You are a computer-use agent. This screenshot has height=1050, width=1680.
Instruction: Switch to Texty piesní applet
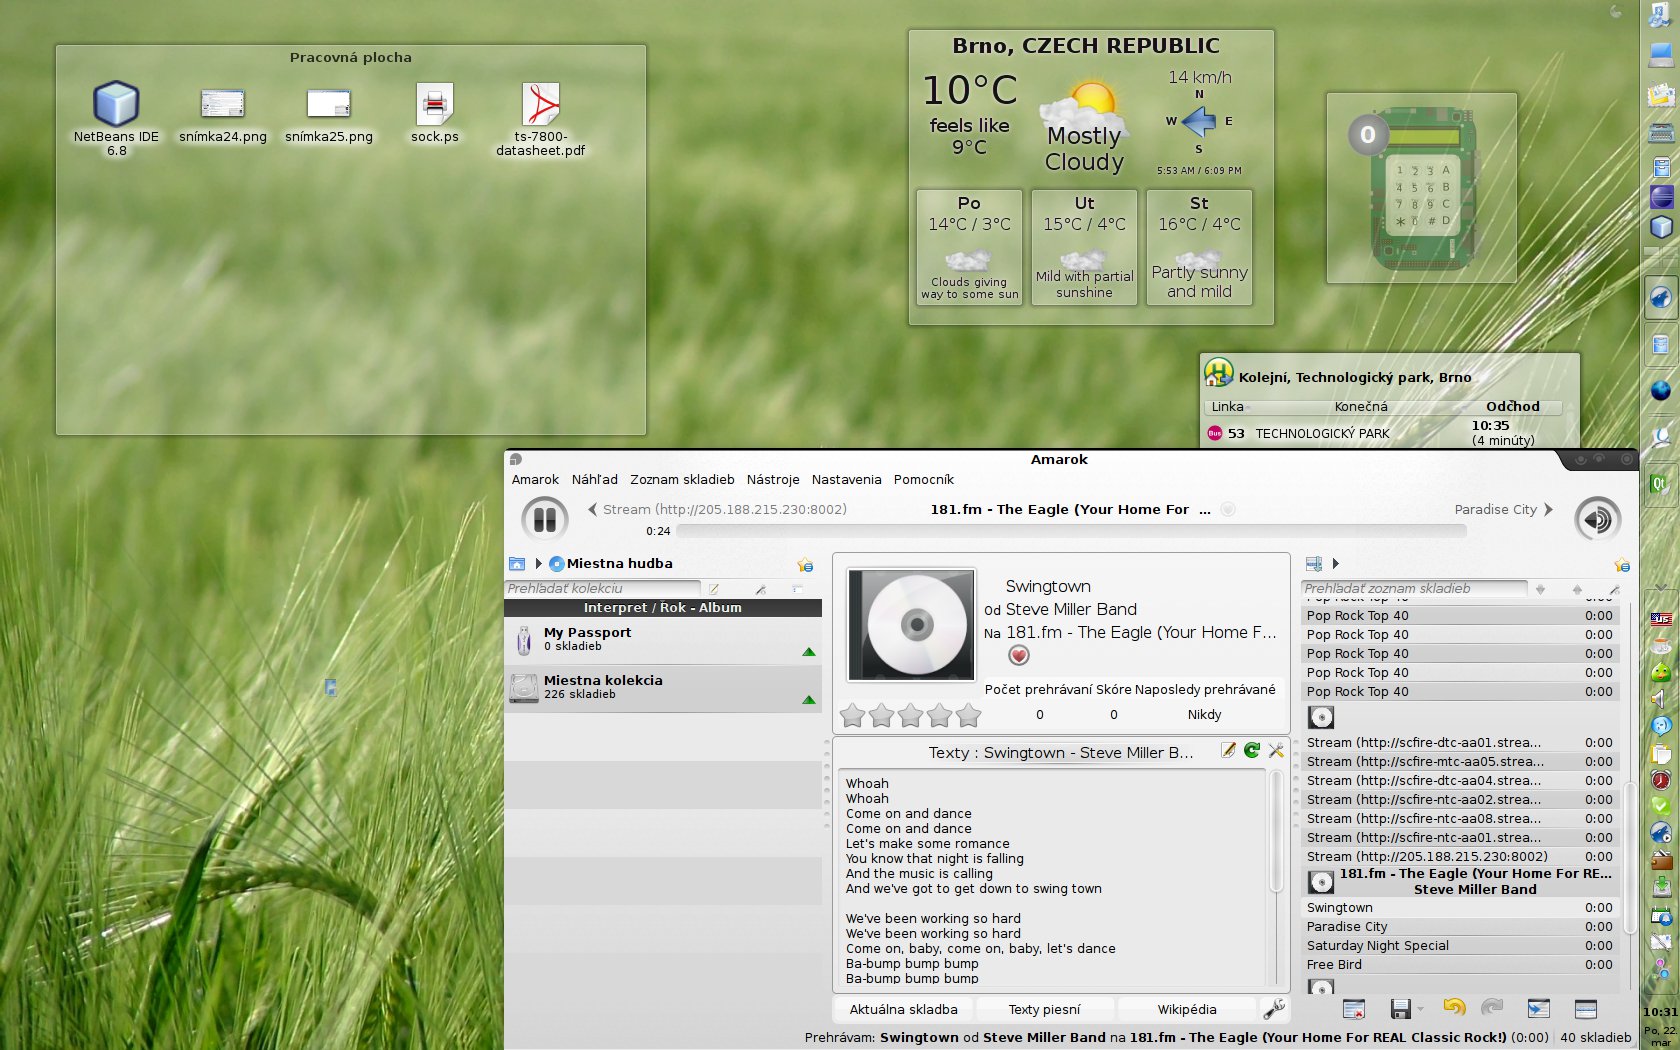point(1044,1009)
